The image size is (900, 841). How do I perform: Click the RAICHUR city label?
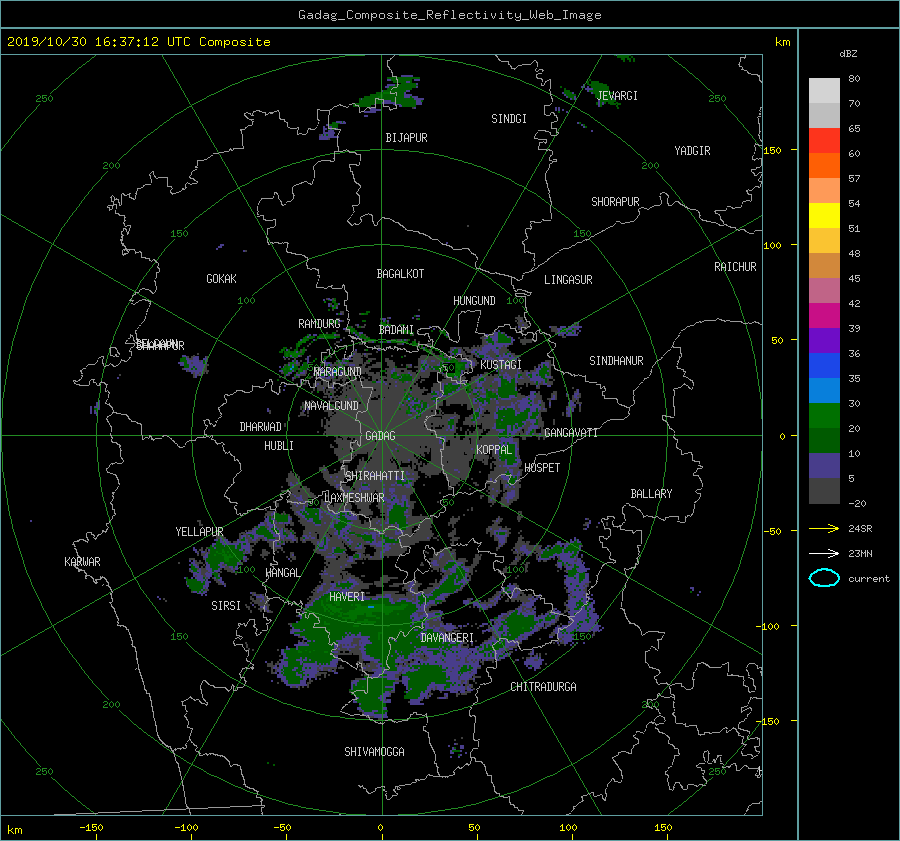click(735, 267)
